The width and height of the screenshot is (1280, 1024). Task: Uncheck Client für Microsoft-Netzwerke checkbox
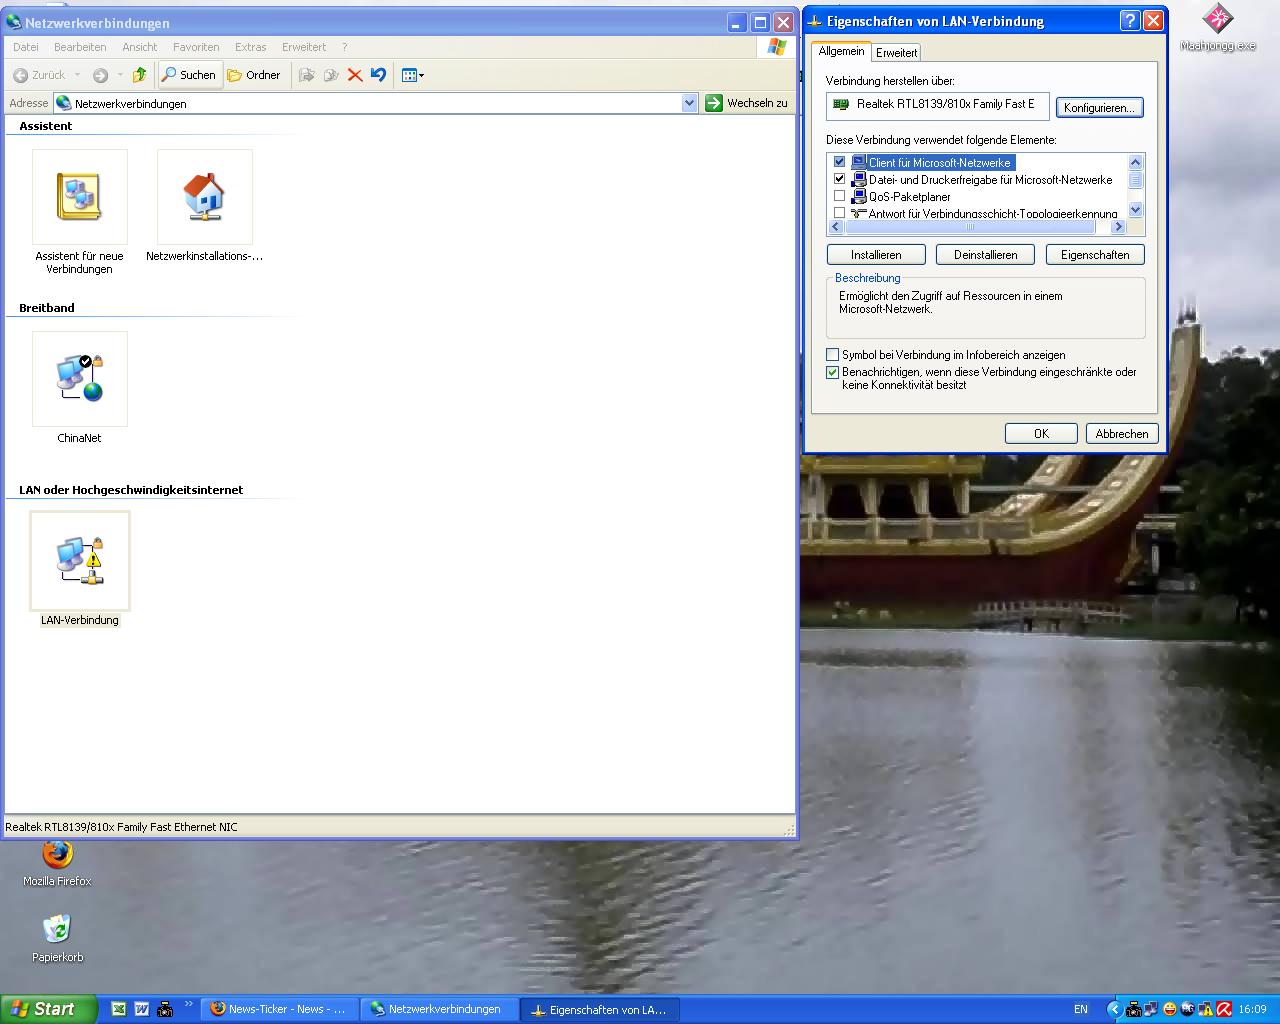click(x=839, y=162)
